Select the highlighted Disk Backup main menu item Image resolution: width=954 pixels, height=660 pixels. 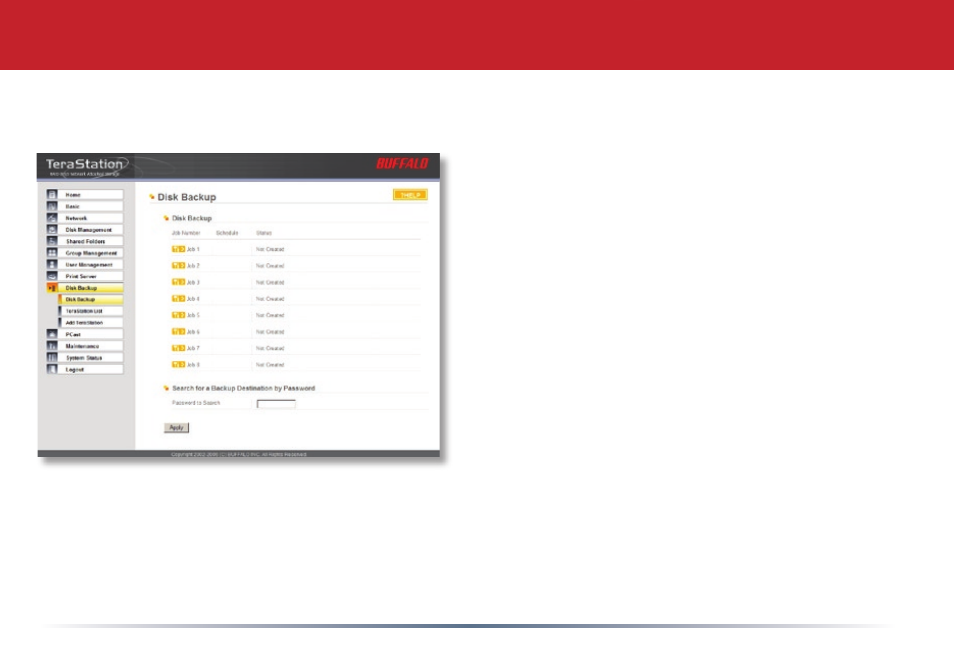tap(91, 288)
